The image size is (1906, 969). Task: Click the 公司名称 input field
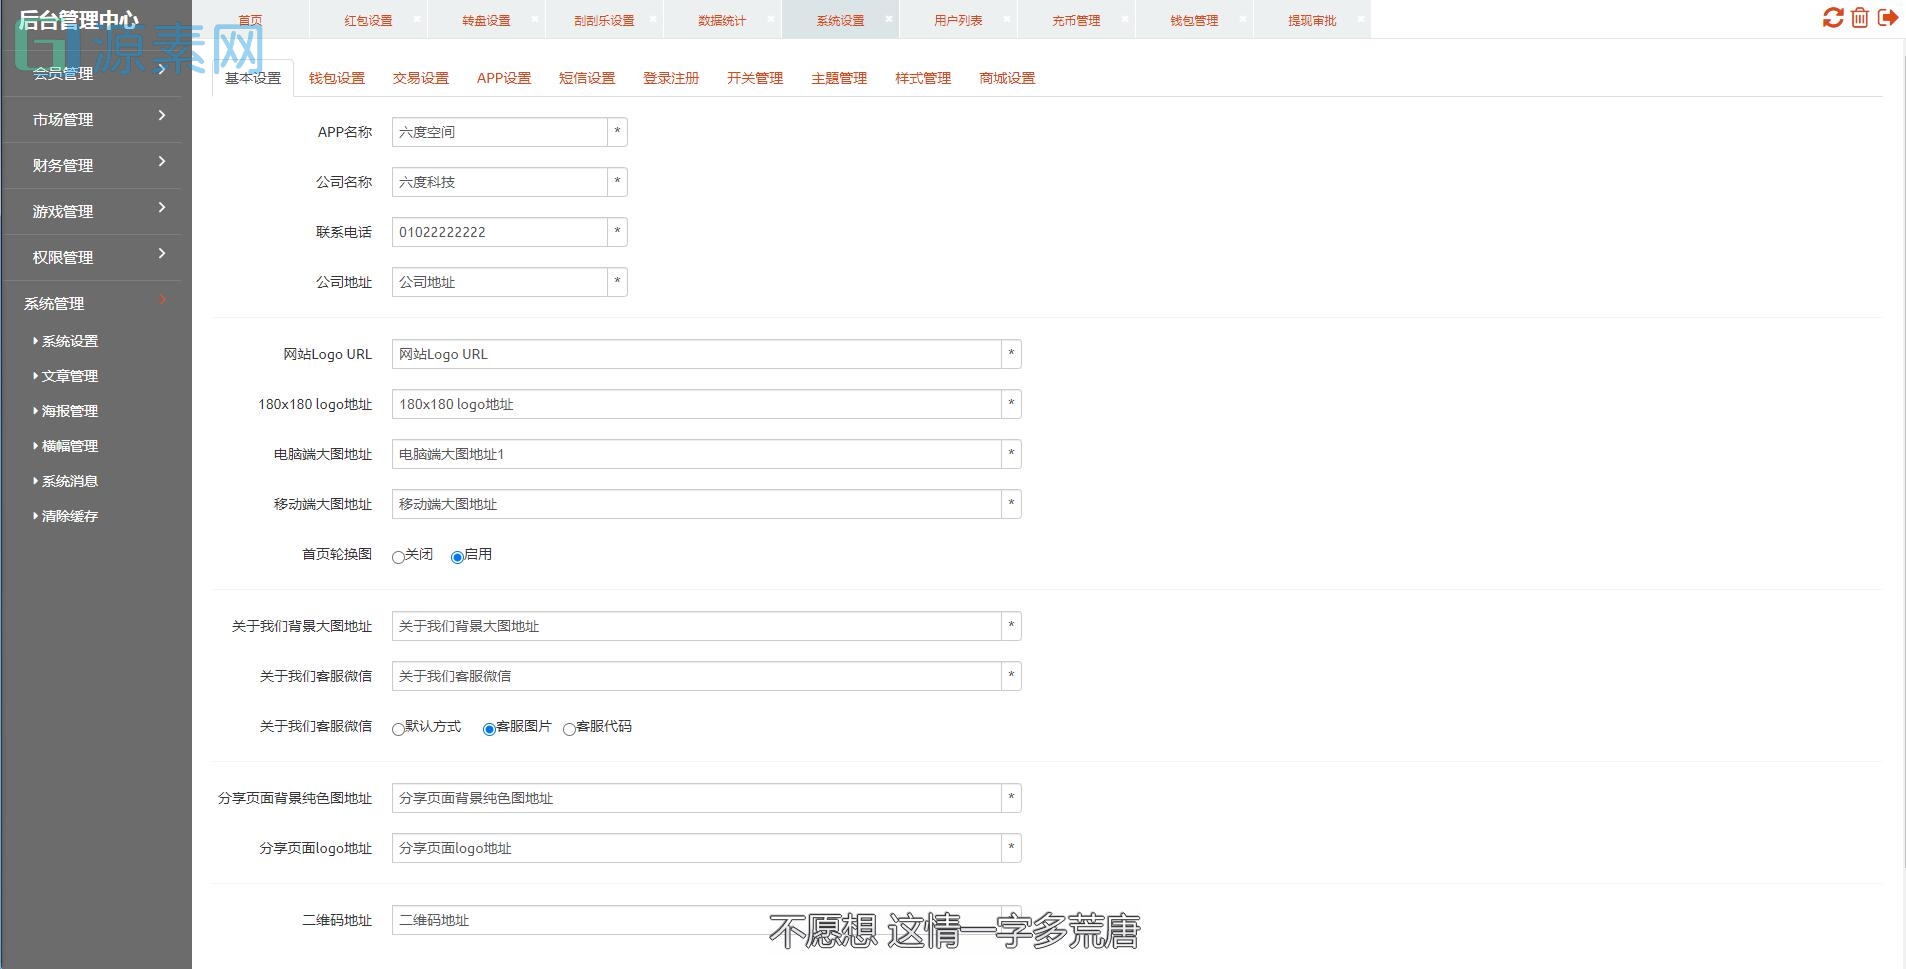[x=500, y=181]
